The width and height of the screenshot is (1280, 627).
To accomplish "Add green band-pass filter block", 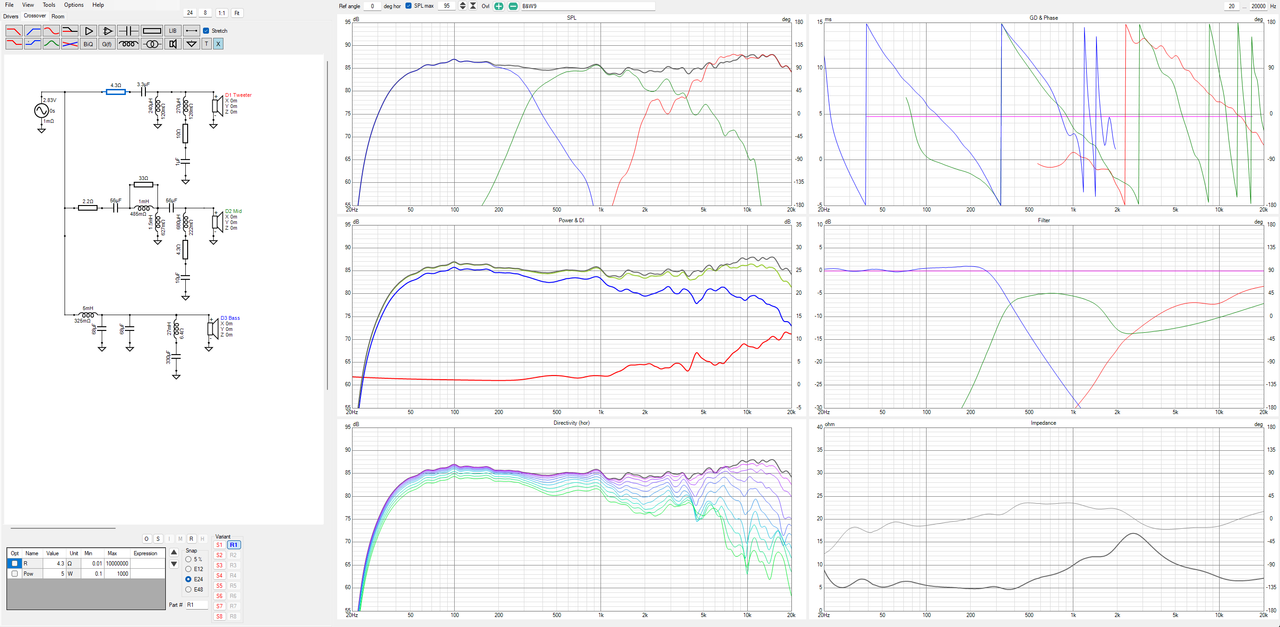I will pos(51,44).
